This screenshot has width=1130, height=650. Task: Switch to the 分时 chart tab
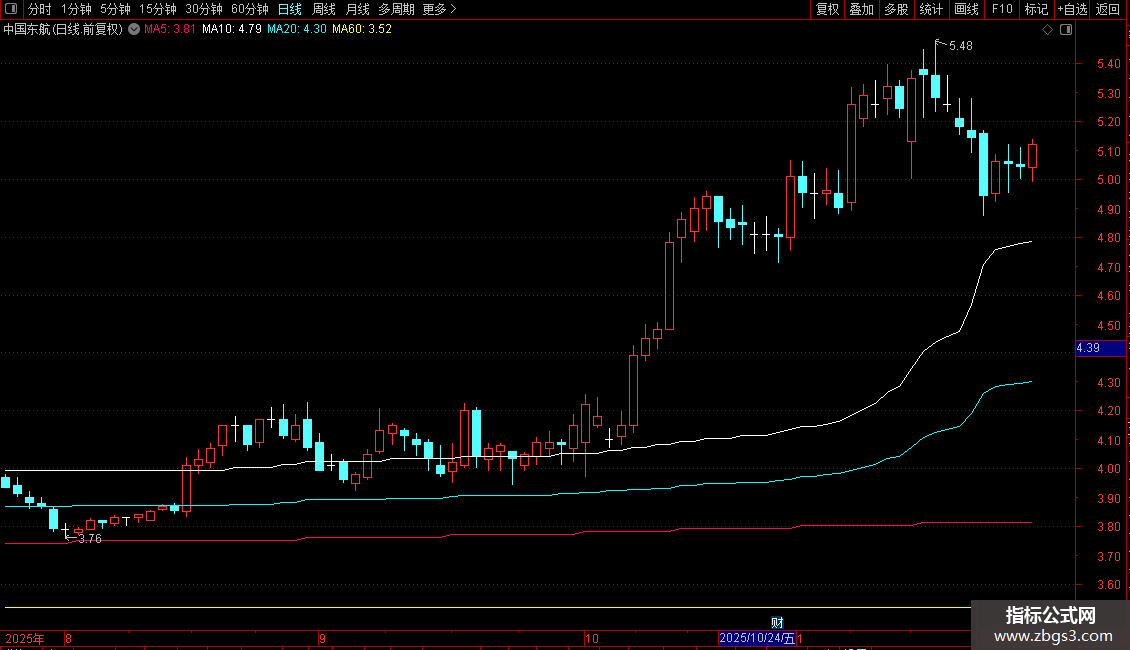tap(40, 9)
